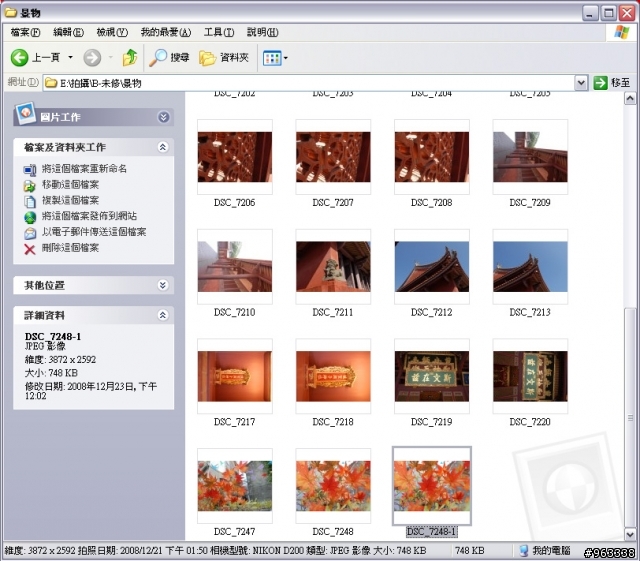Image resolution: width=640 pixels, height=561 pixels.
Task: Click the publish to web globe icon
Action: 30,217
